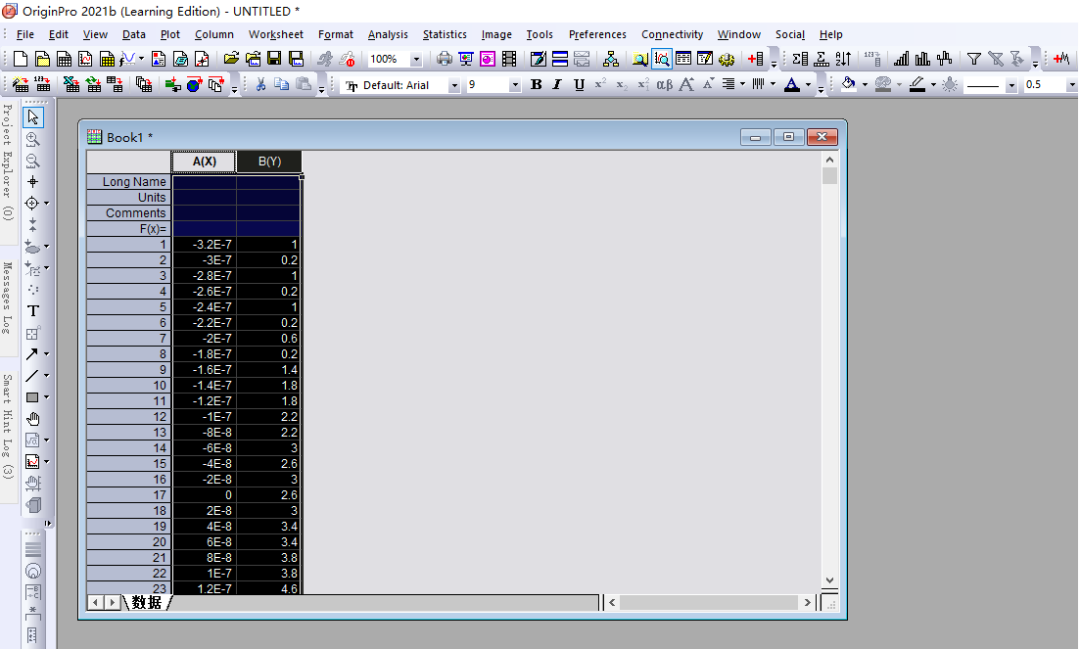1080x649 pixels.
Task: Toggle Italic formatting
Action: click(557, 85)
